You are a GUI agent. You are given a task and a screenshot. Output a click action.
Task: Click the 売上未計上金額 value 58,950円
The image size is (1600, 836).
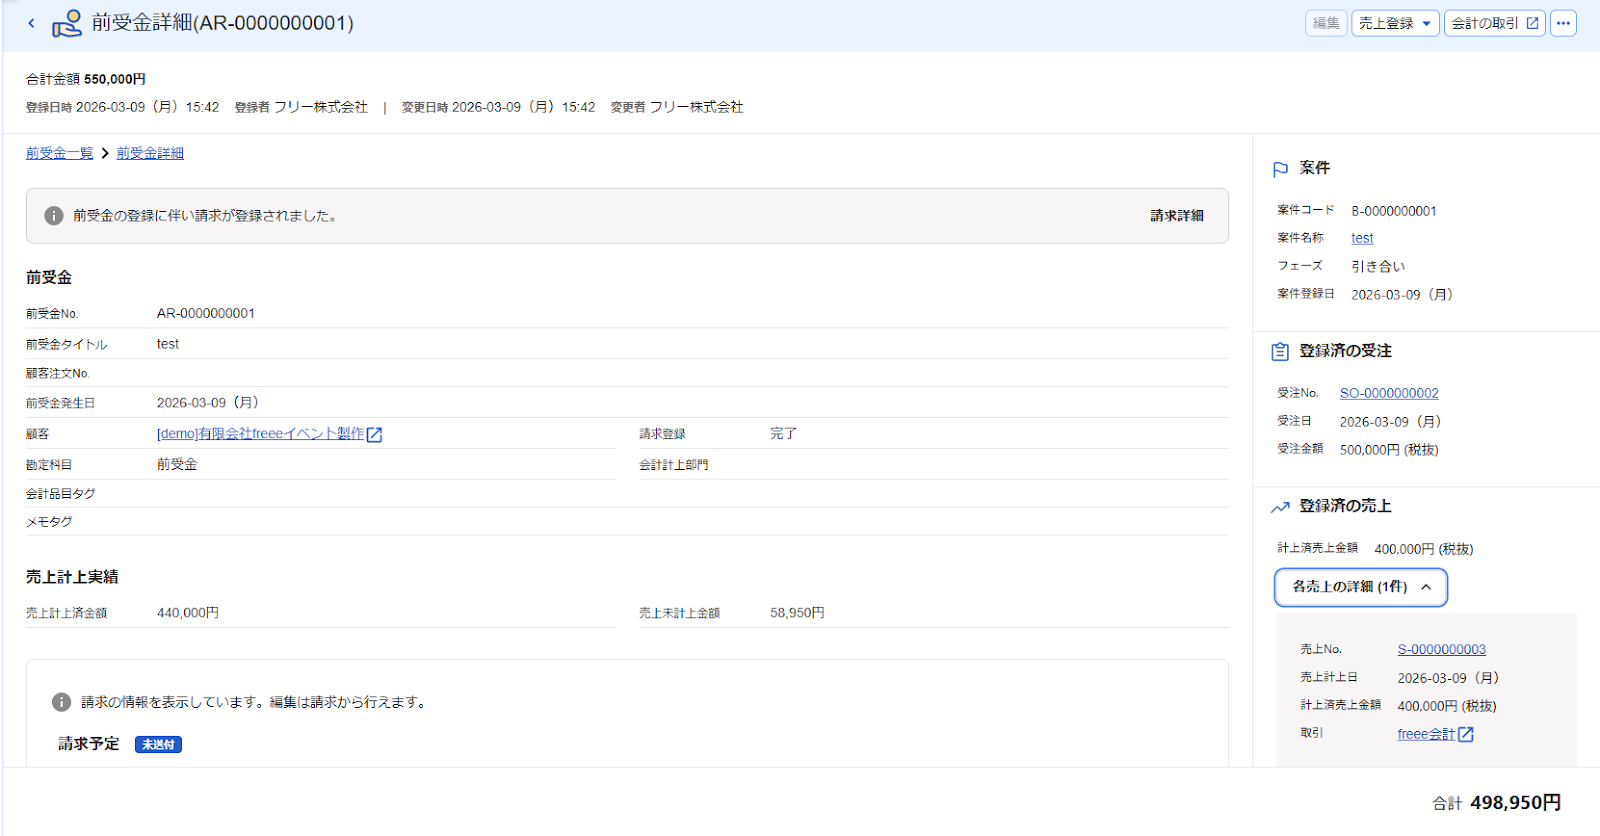coord(797,613)
